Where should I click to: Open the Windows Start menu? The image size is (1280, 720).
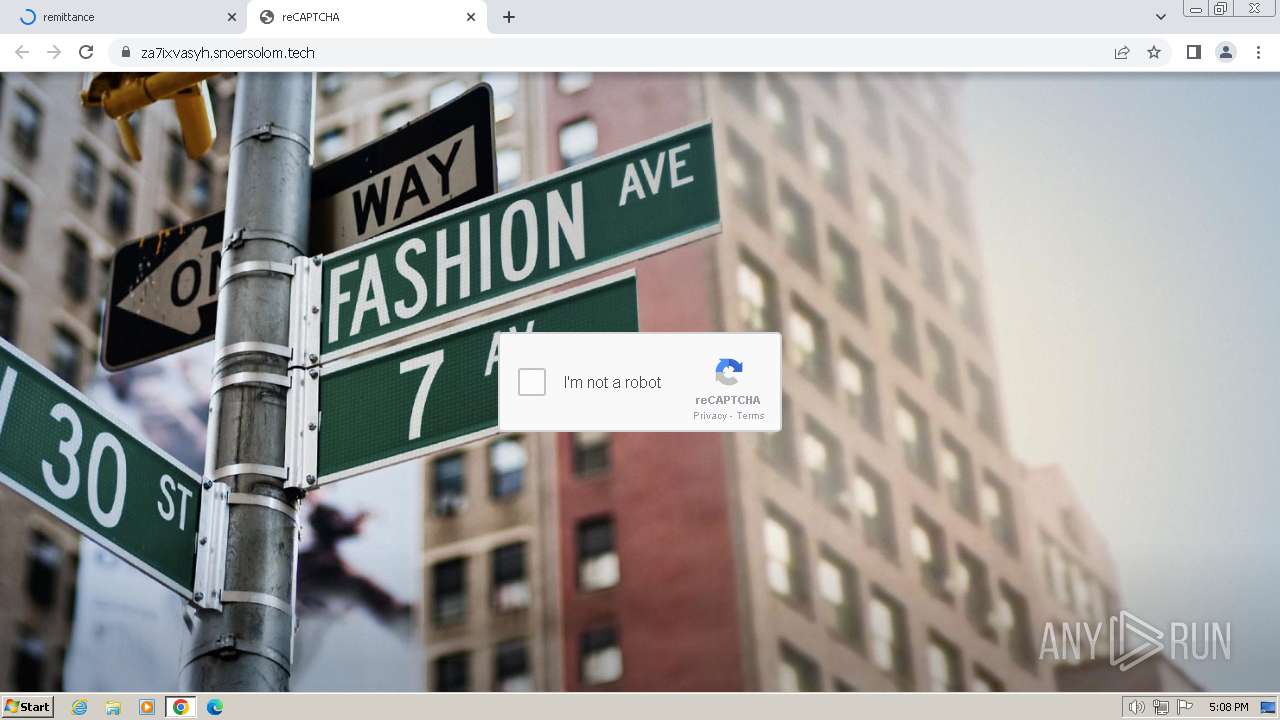click(28, 706)
